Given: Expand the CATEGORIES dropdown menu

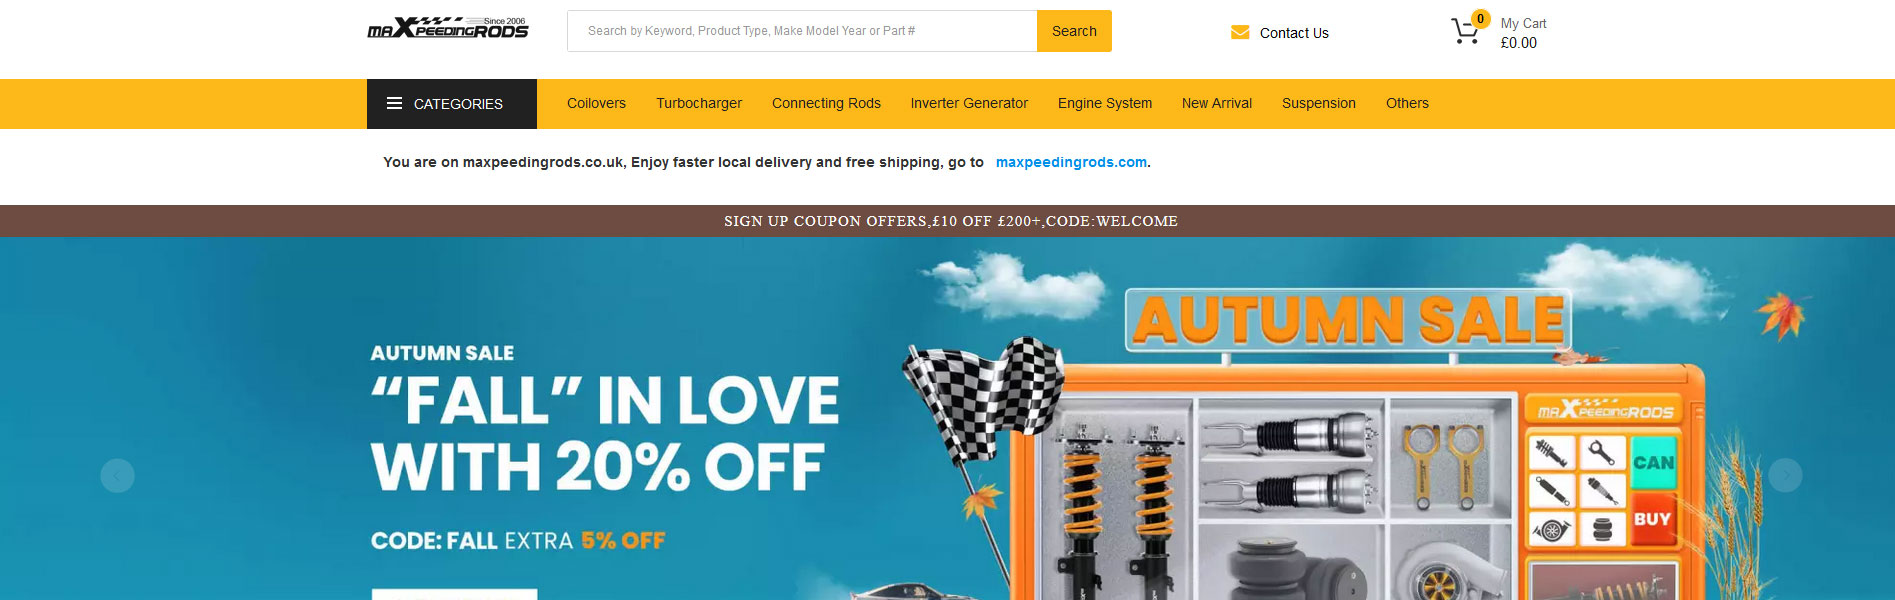Looking at the screenshot, I should click(452, 104).
